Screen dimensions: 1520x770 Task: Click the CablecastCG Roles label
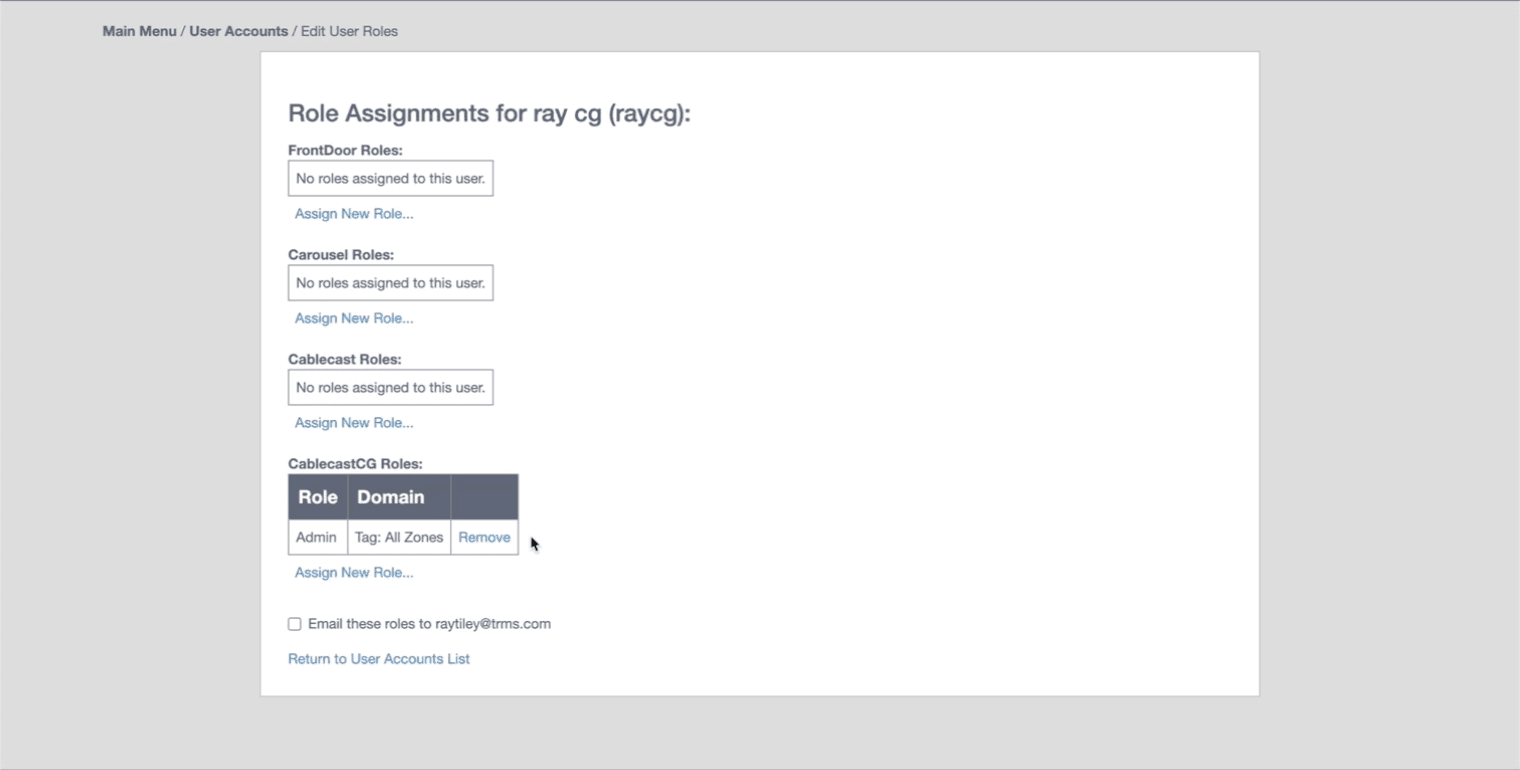point(355,464)
